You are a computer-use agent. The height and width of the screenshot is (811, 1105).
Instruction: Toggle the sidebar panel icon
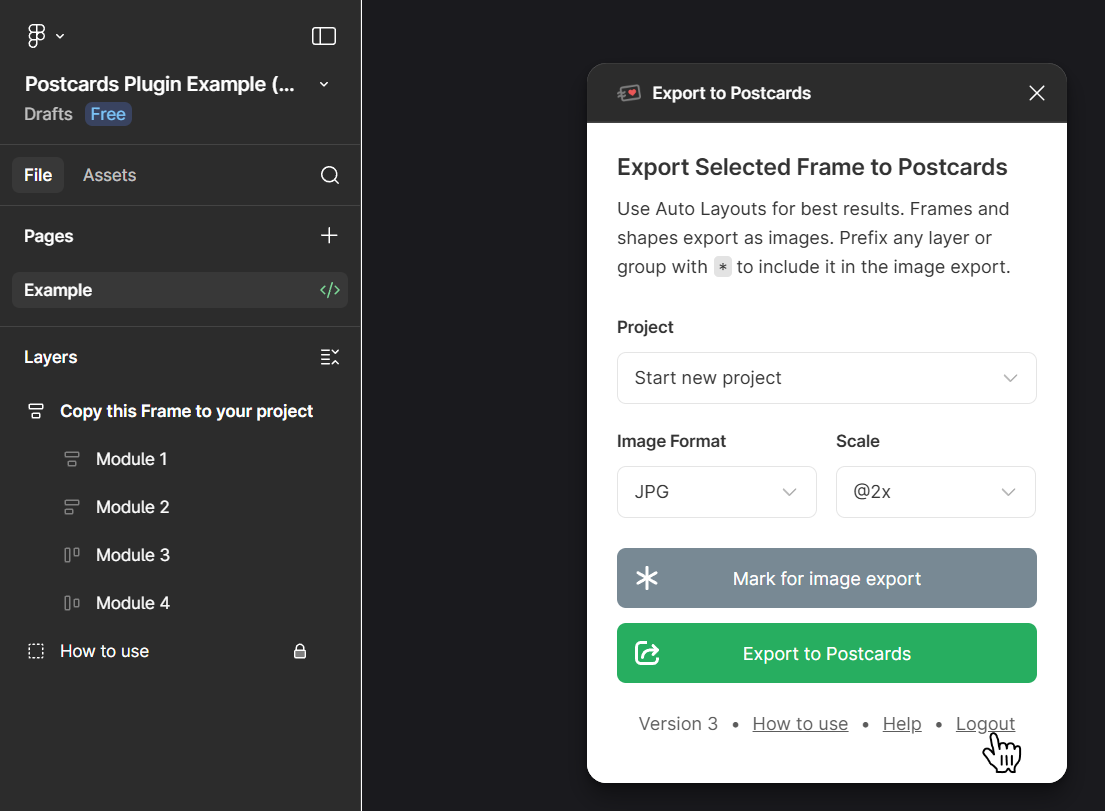tap(323, 36)
